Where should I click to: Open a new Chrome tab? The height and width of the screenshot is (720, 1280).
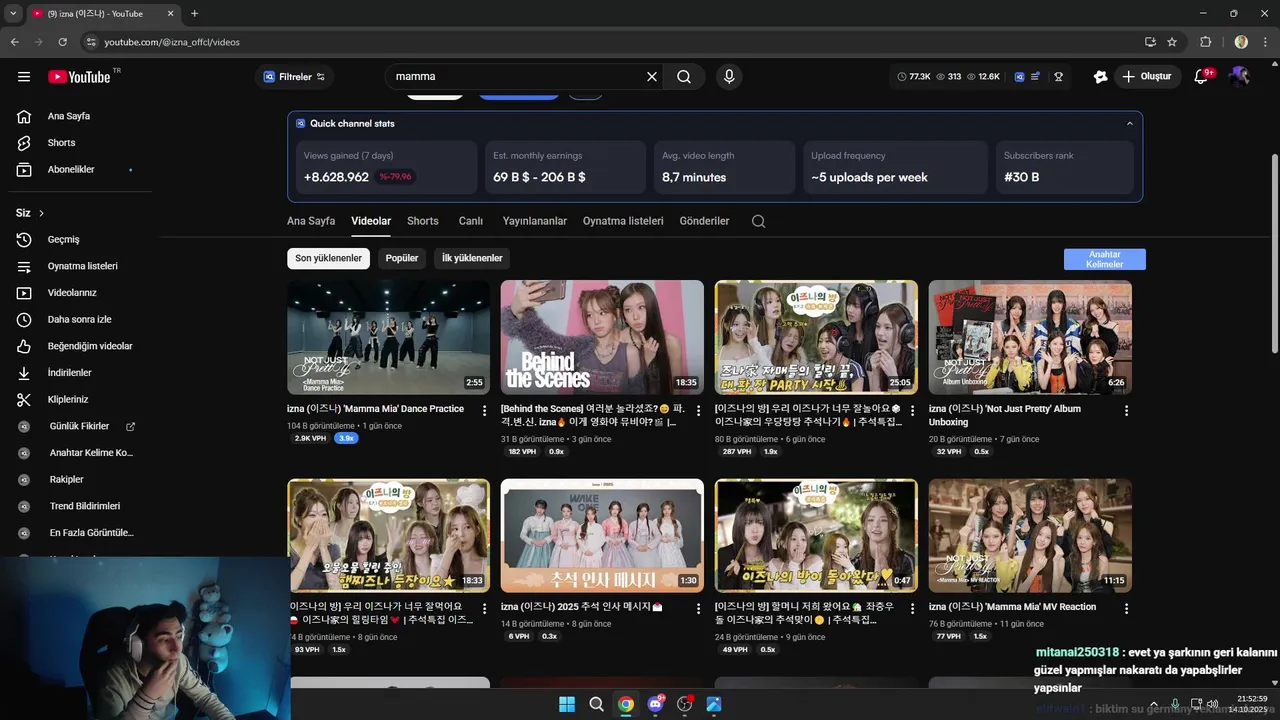point(194,14)
